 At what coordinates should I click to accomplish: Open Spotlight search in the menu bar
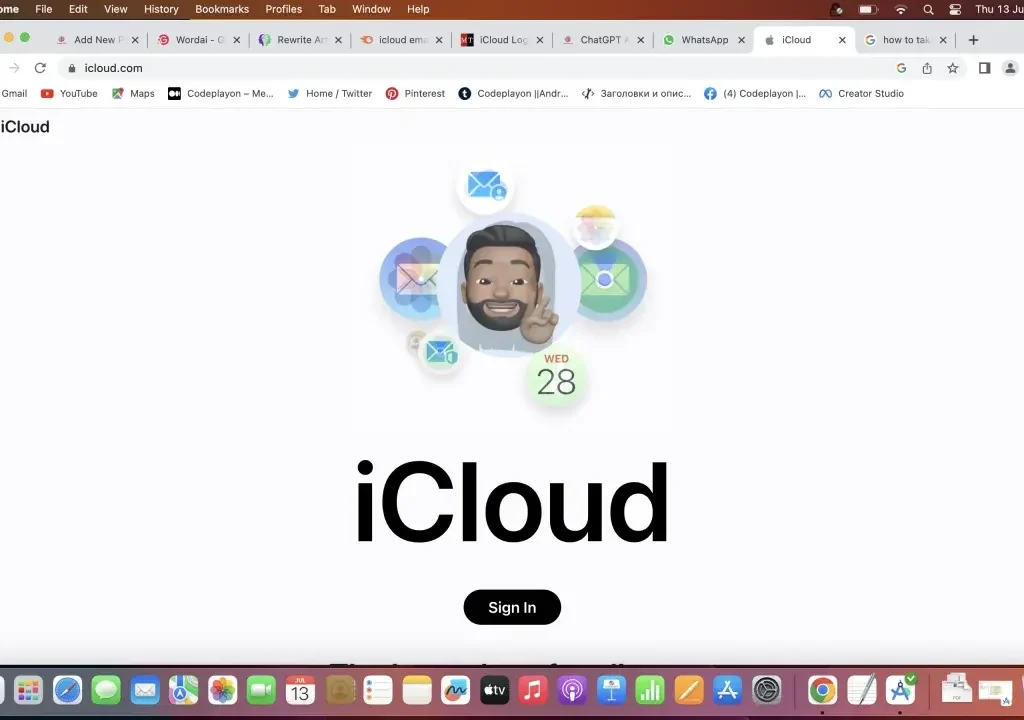click(928, 9)
